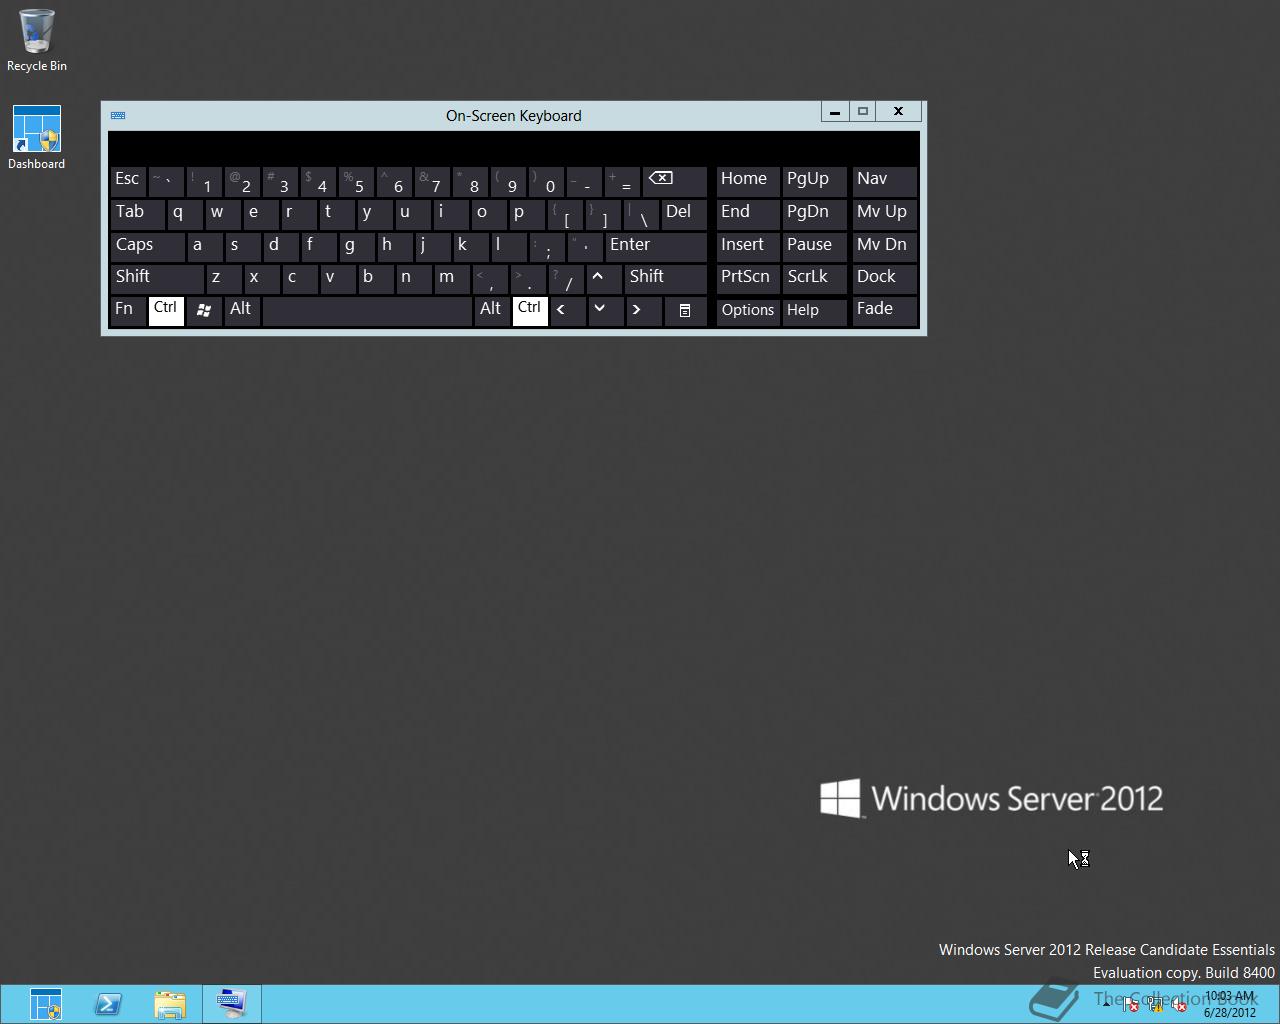1280x1024 pixels.
Task: Click the Pause key
Action: coord(814,246)
